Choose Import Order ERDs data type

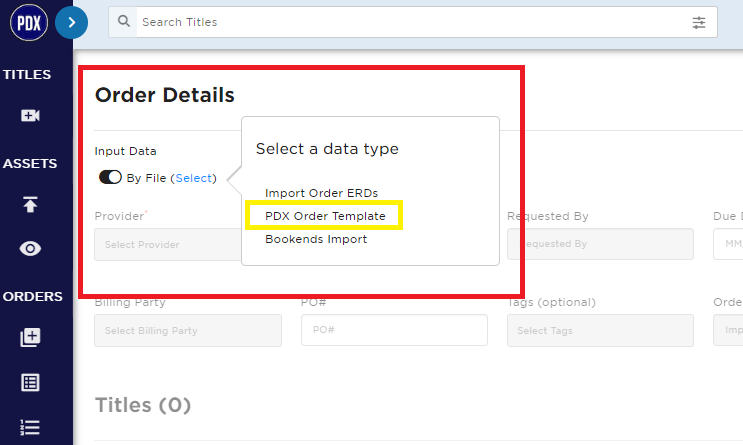pyautogui.click(x=321, y=193)
